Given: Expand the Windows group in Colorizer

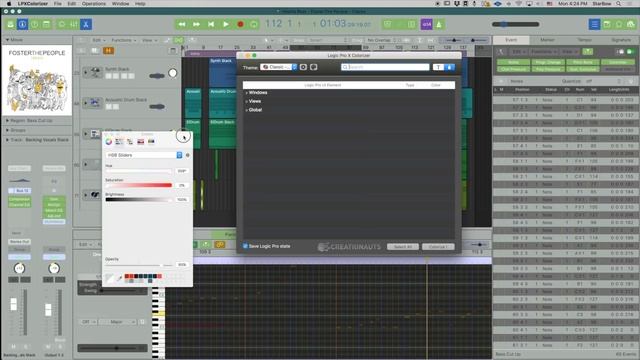Looking at the screenshot, I should [x=247, y=93].
